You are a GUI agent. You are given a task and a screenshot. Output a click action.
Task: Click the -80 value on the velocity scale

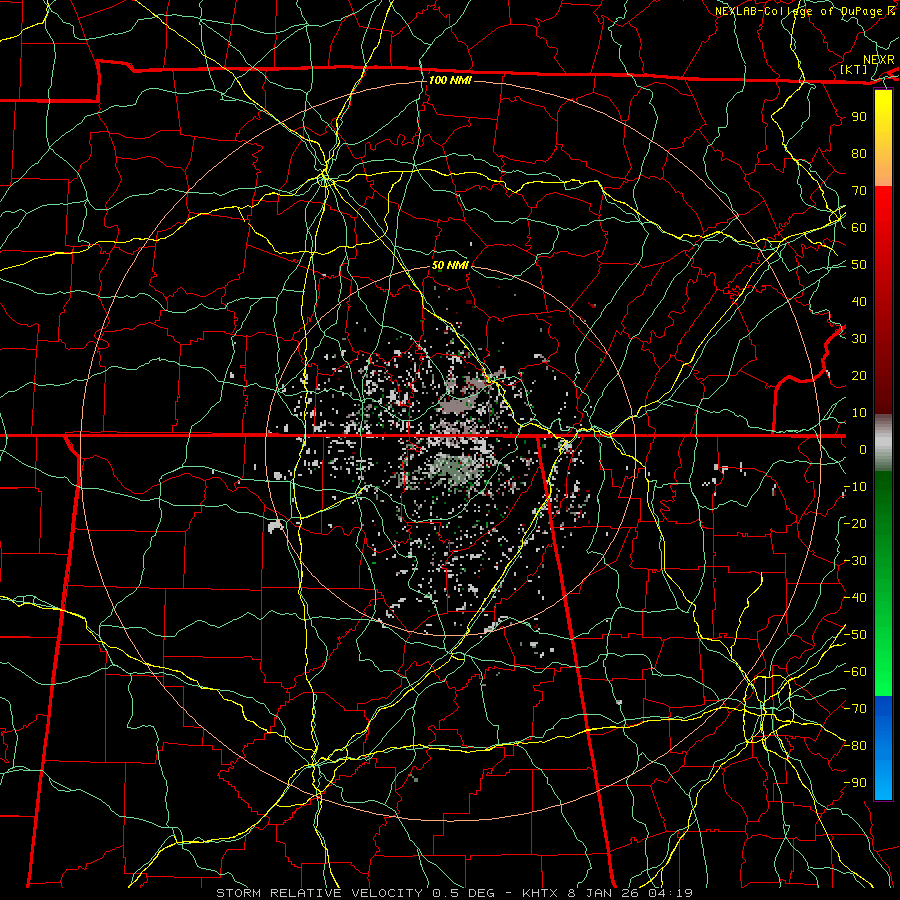(x=855, y=746)
